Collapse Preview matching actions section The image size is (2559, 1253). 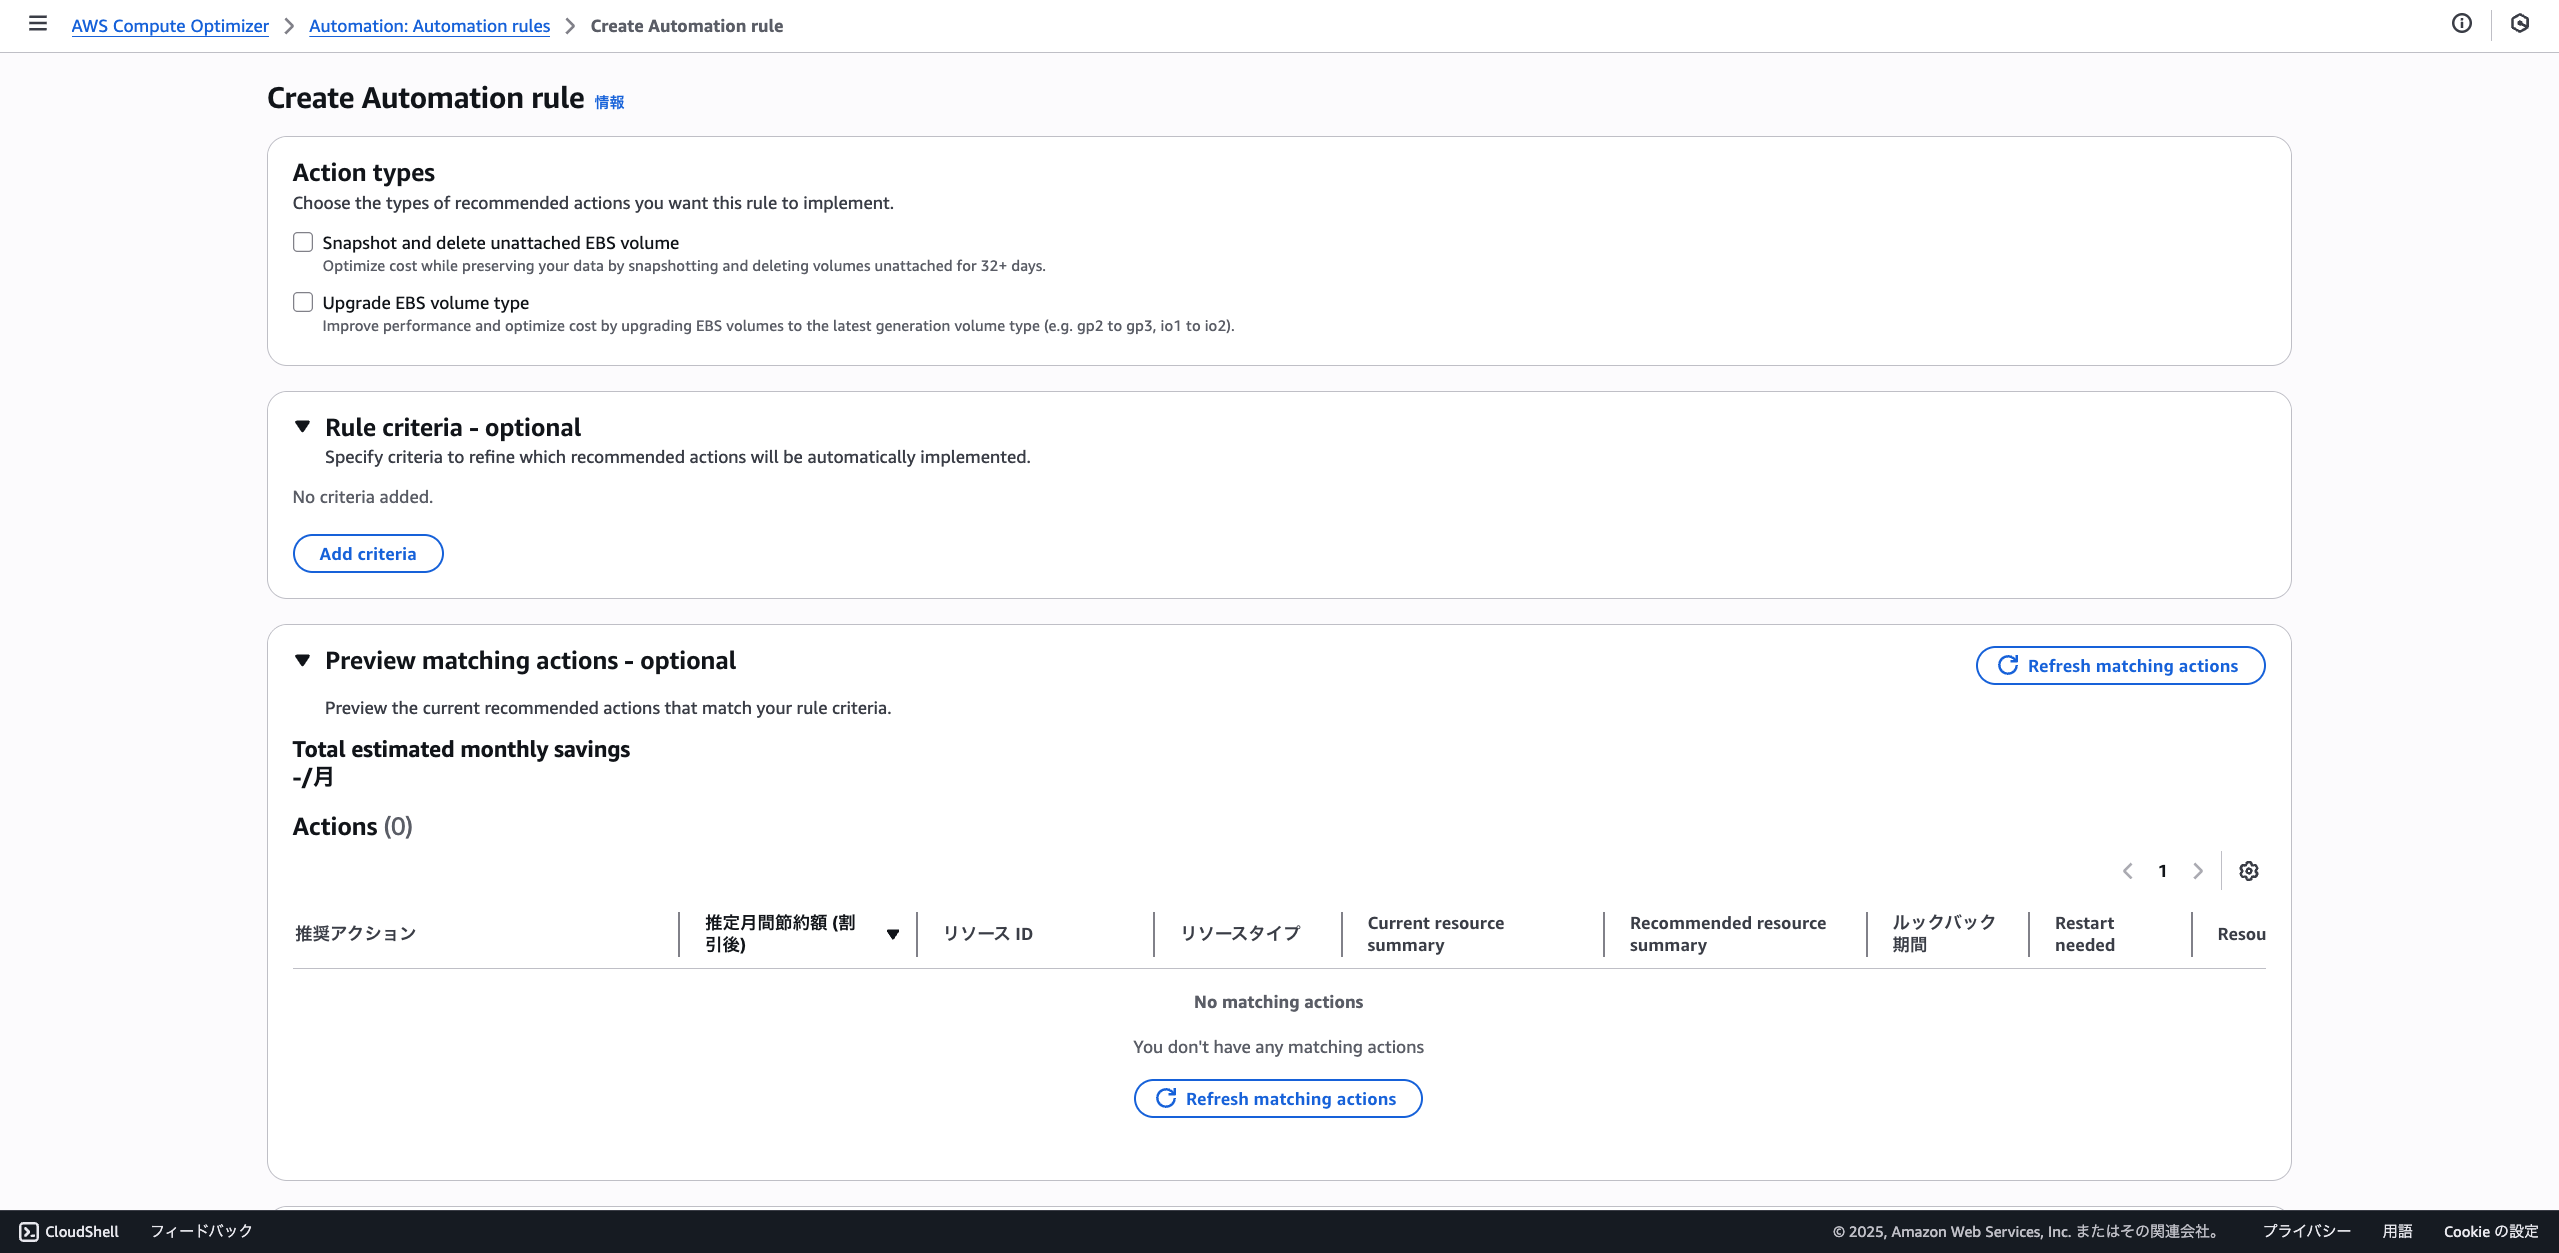pos(302,660)
